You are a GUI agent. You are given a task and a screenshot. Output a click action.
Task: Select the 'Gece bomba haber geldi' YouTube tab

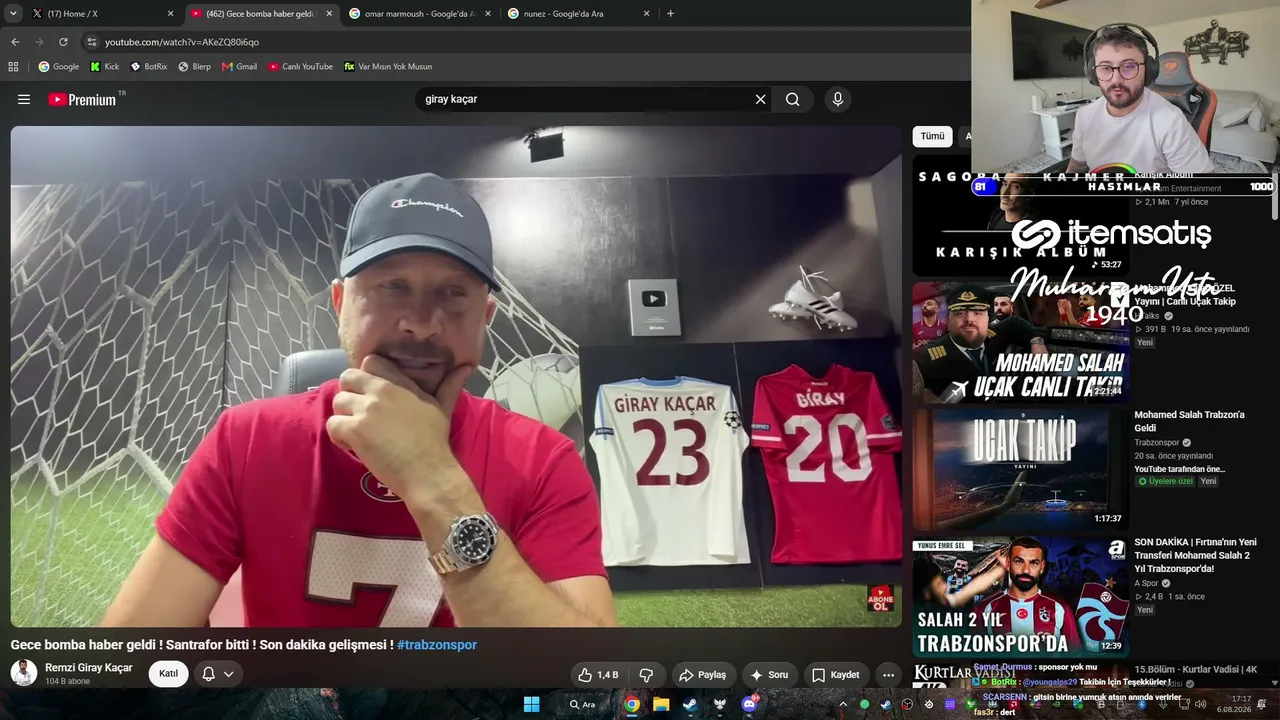(x=262, y=14)
